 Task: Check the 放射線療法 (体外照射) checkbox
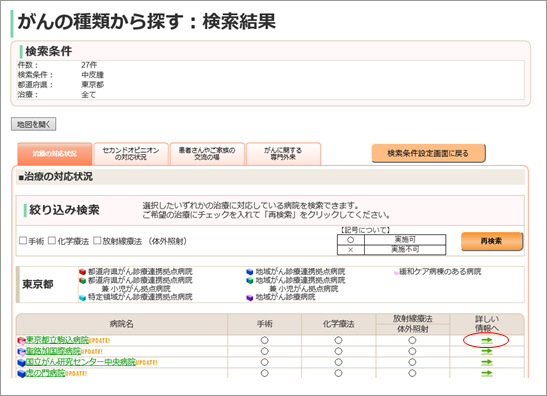tap(97, 240)
